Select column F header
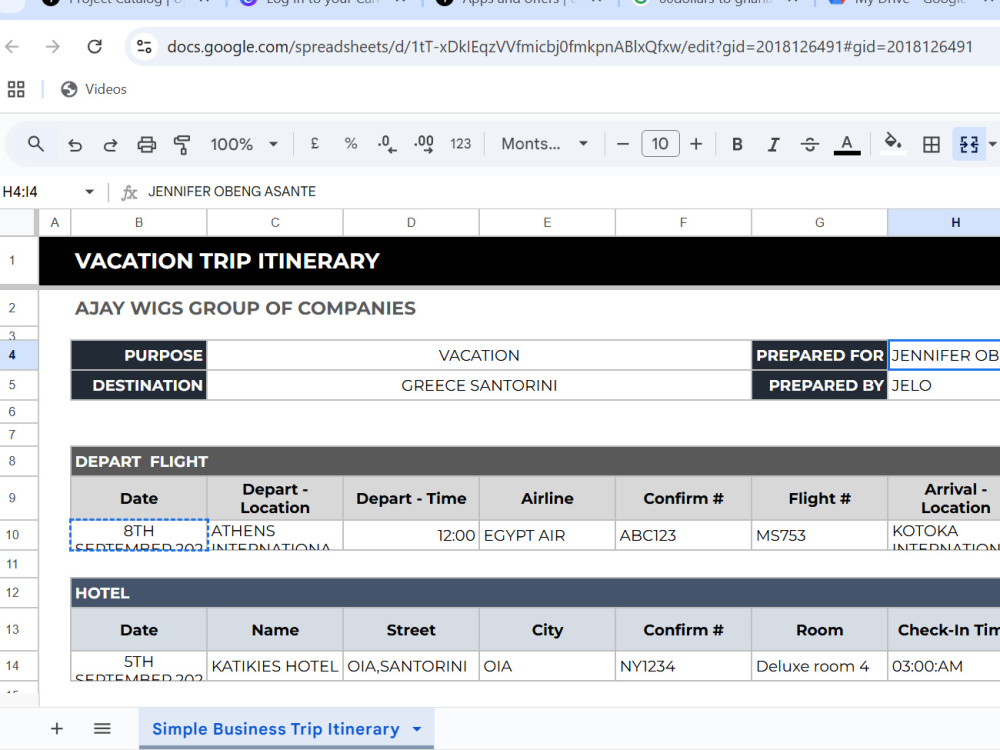1000x750 pixels. 683,223
